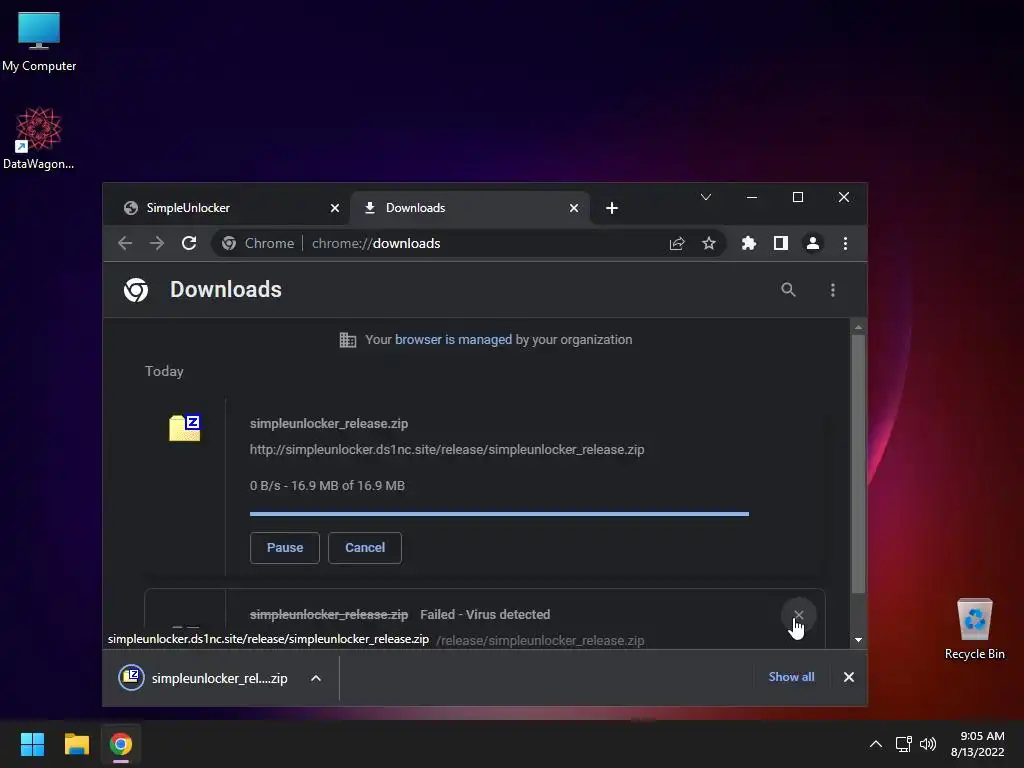Open the volume speaker tray icon

click(x=927, y=744)
